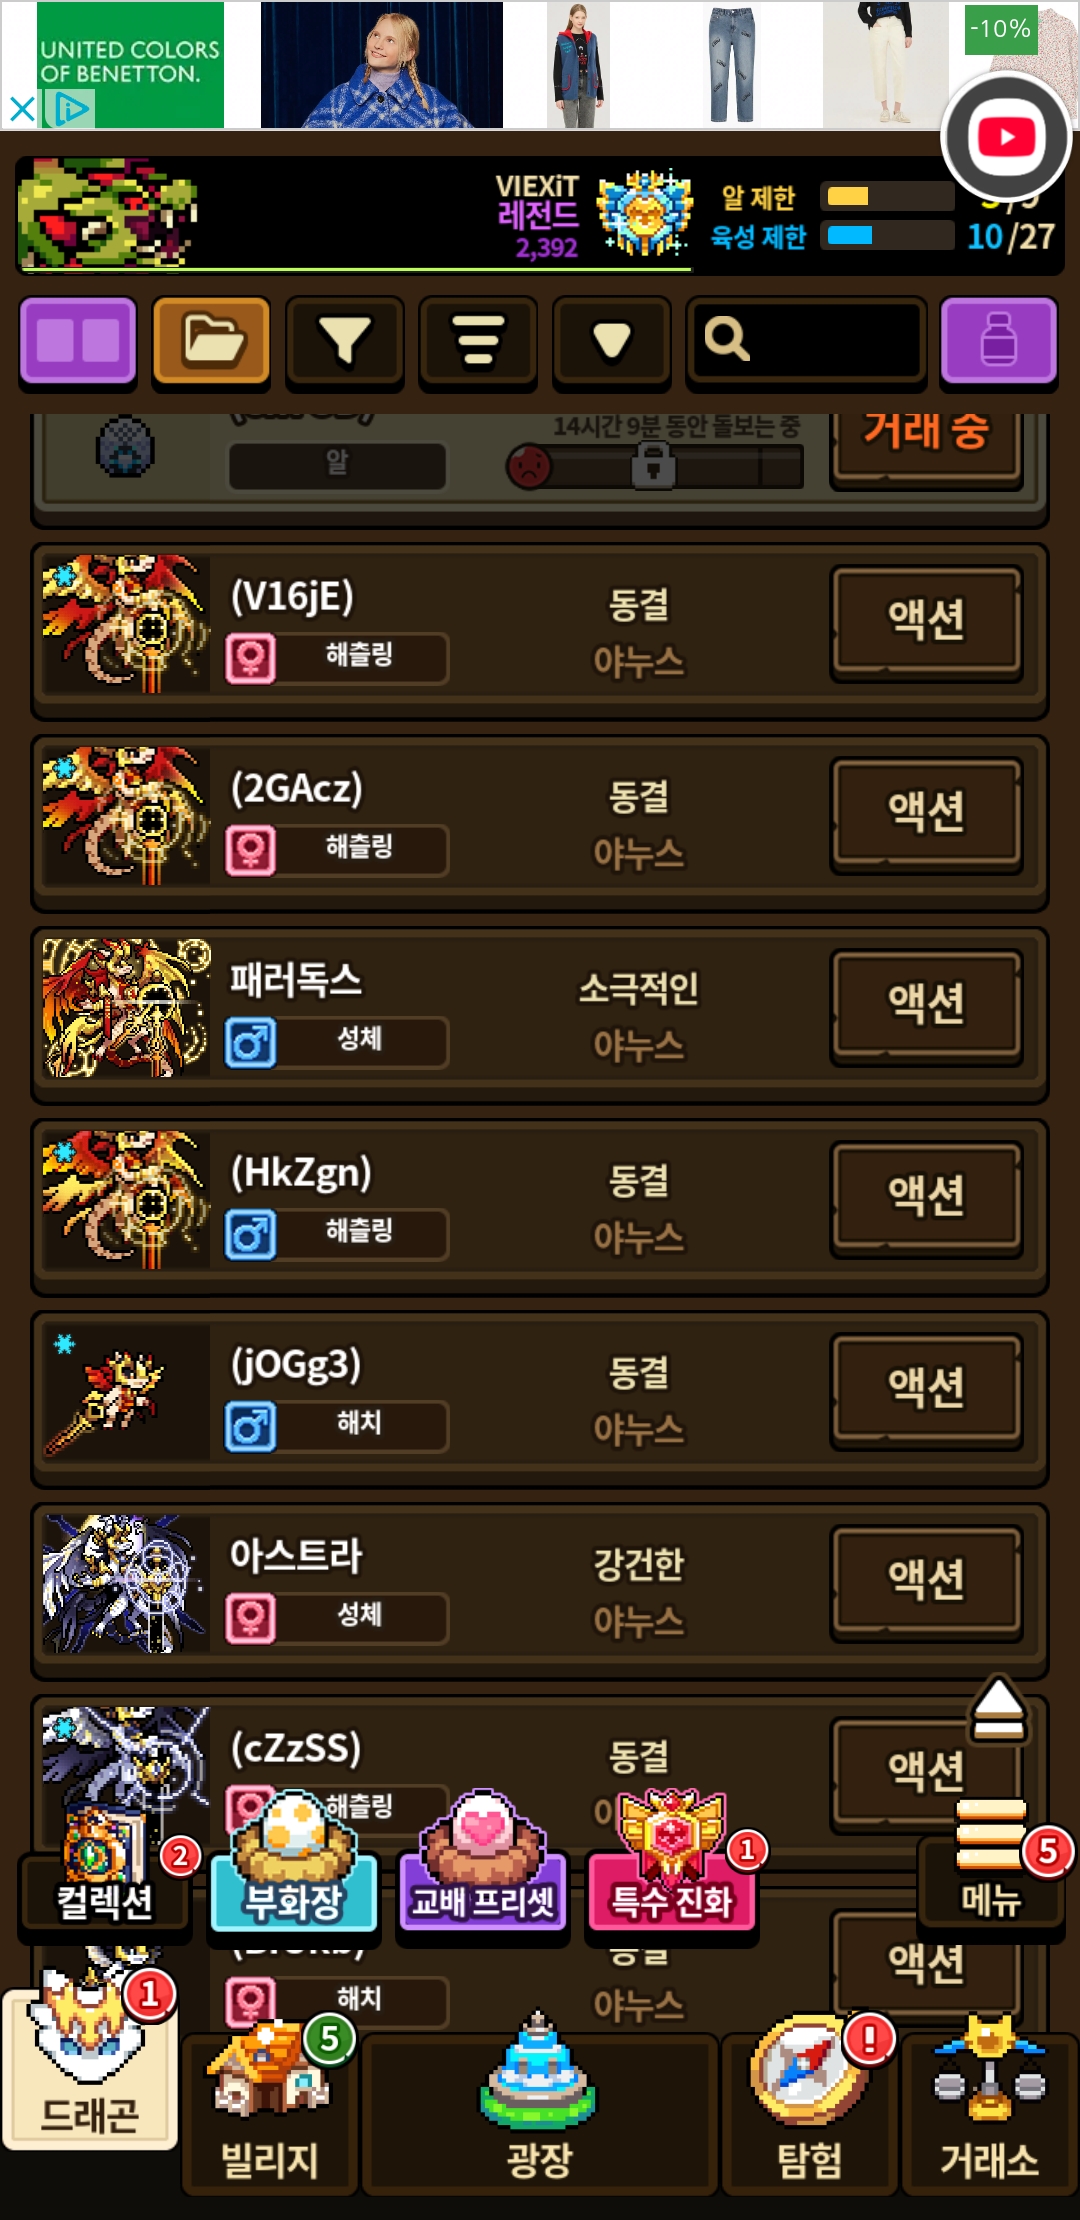This screenshot has height=2220, width=1080.
Task: Click the 육성 제한 blue progress bar
Action: coord(888,236)
